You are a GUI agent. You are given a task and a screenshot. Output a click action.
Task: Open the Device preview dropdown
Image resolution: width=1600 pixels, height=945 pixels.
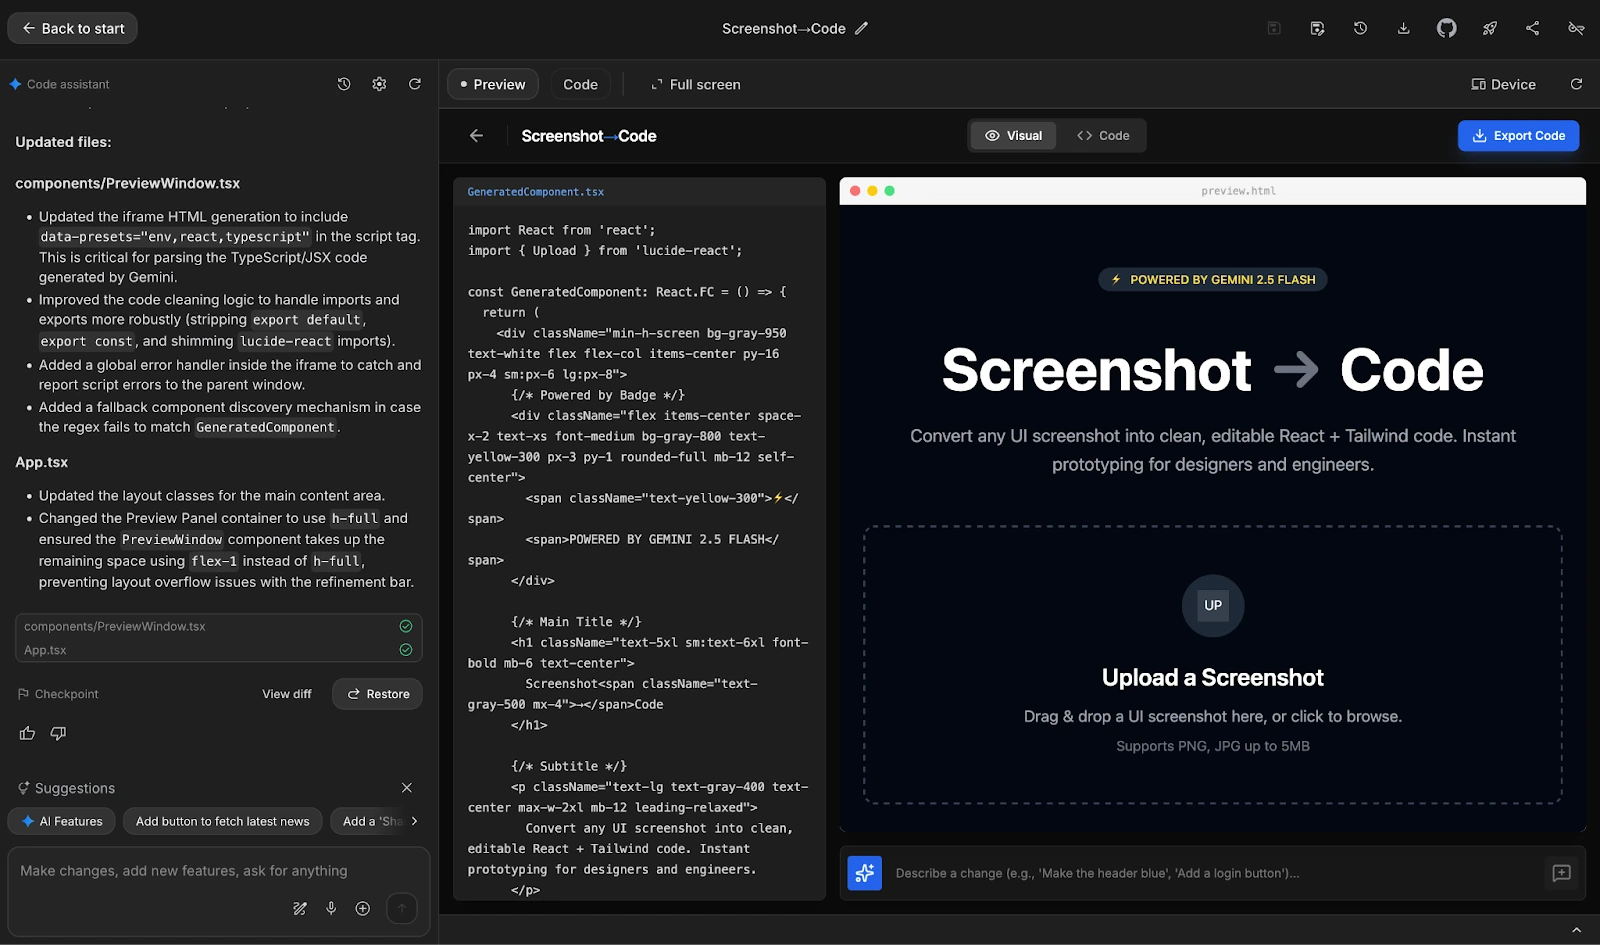pos(1503,84)
